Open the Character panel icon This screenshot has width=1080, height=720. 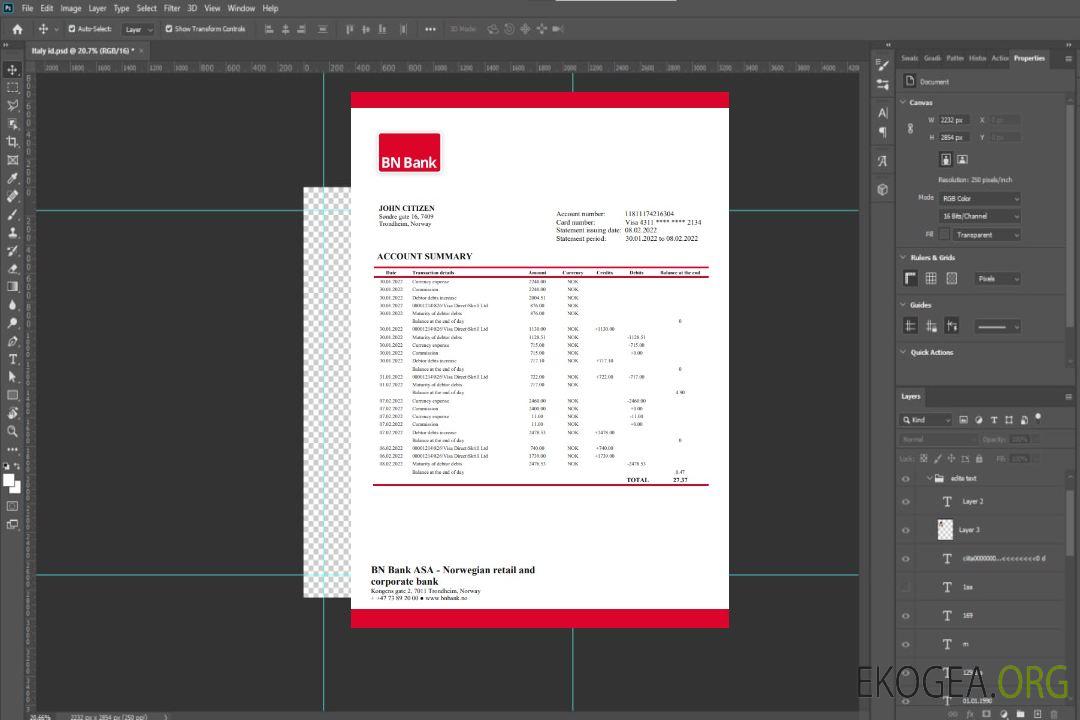pos(883,113)
